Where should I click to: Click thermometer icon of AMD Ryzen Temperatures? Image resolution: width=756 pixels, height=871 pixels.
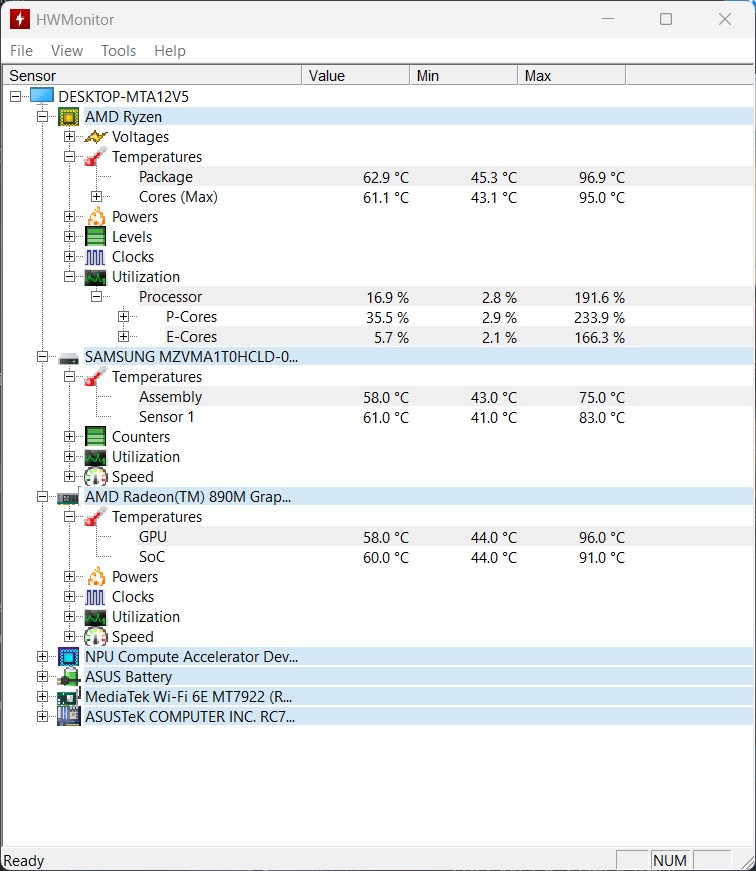pos(96,157)
